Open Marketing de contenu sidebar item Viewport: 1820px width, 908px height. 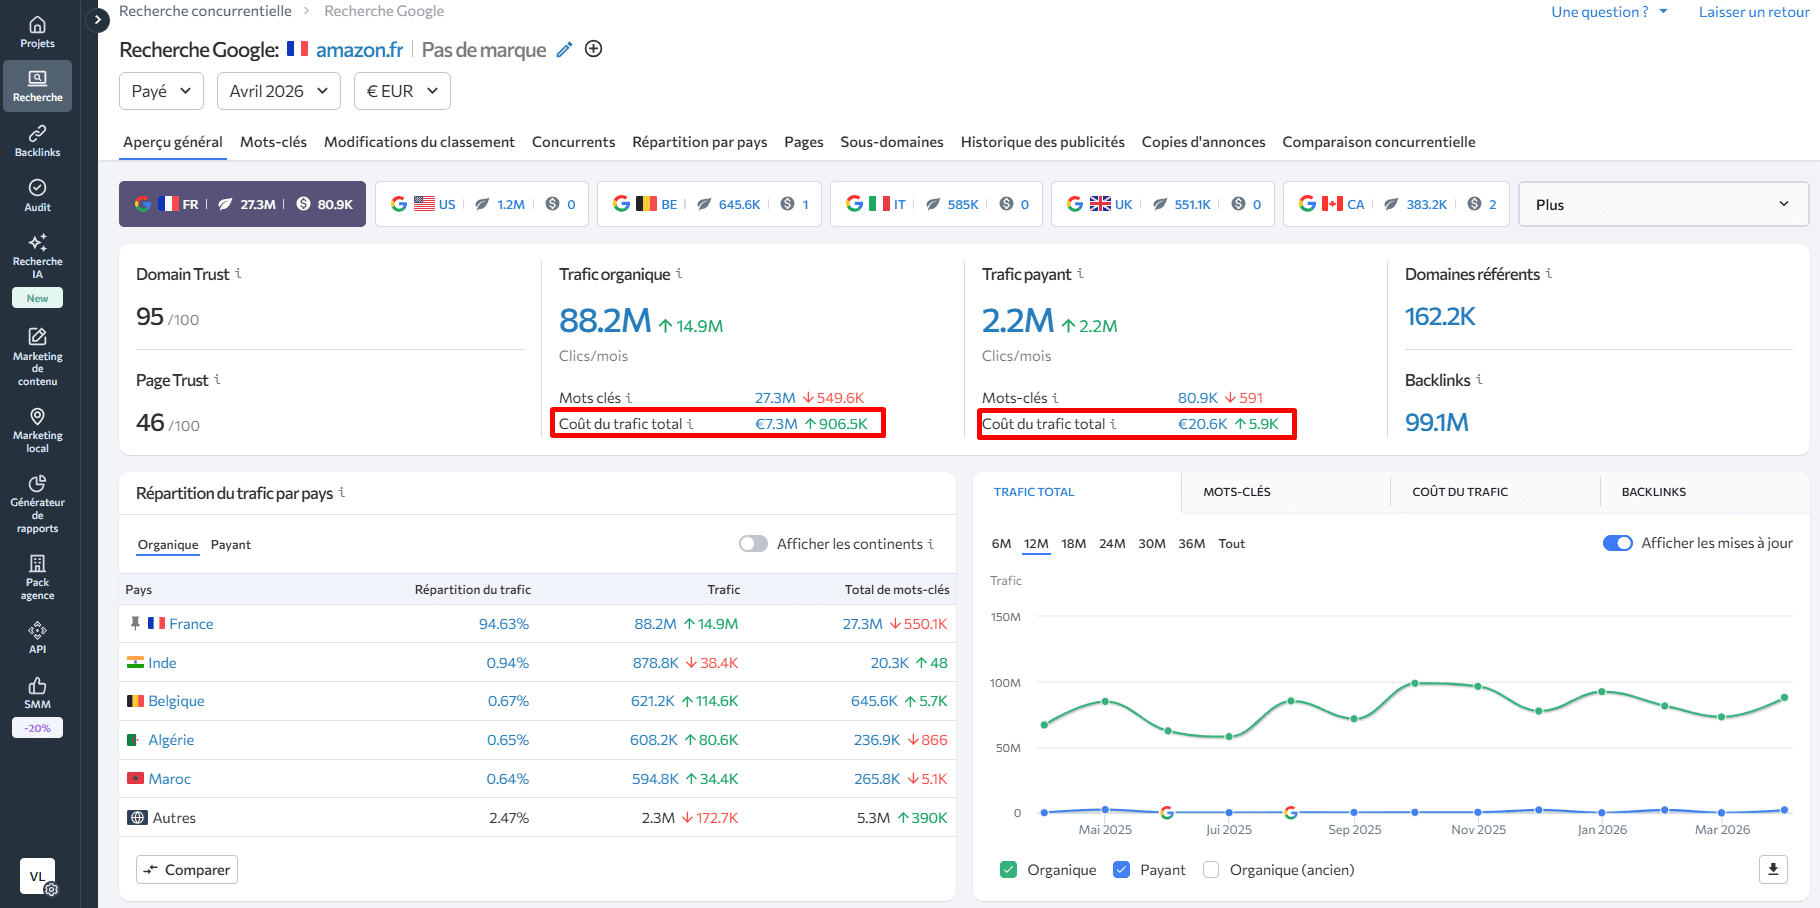click(x=37, y=355)
